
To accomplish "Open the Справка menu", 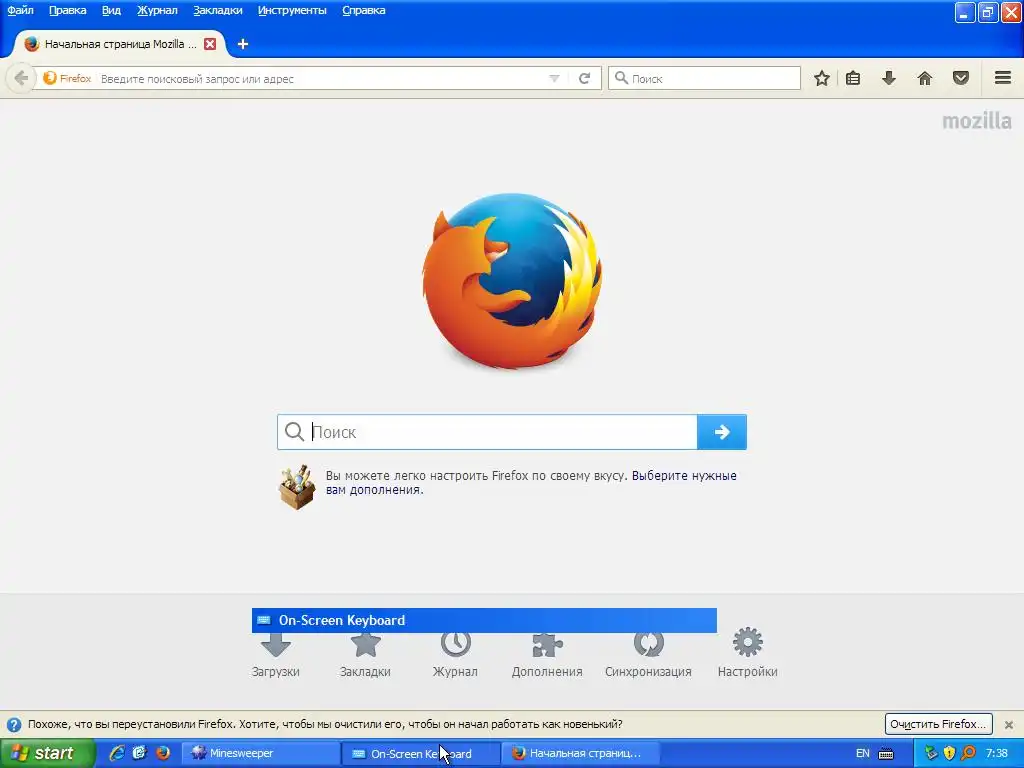I will 364,10.
